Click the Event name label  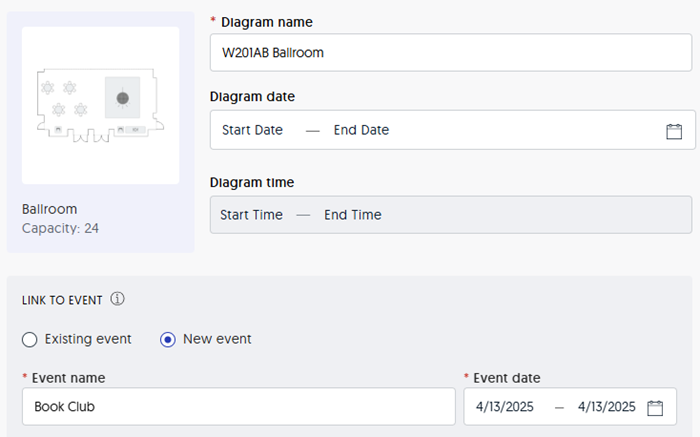click(68, 378)
